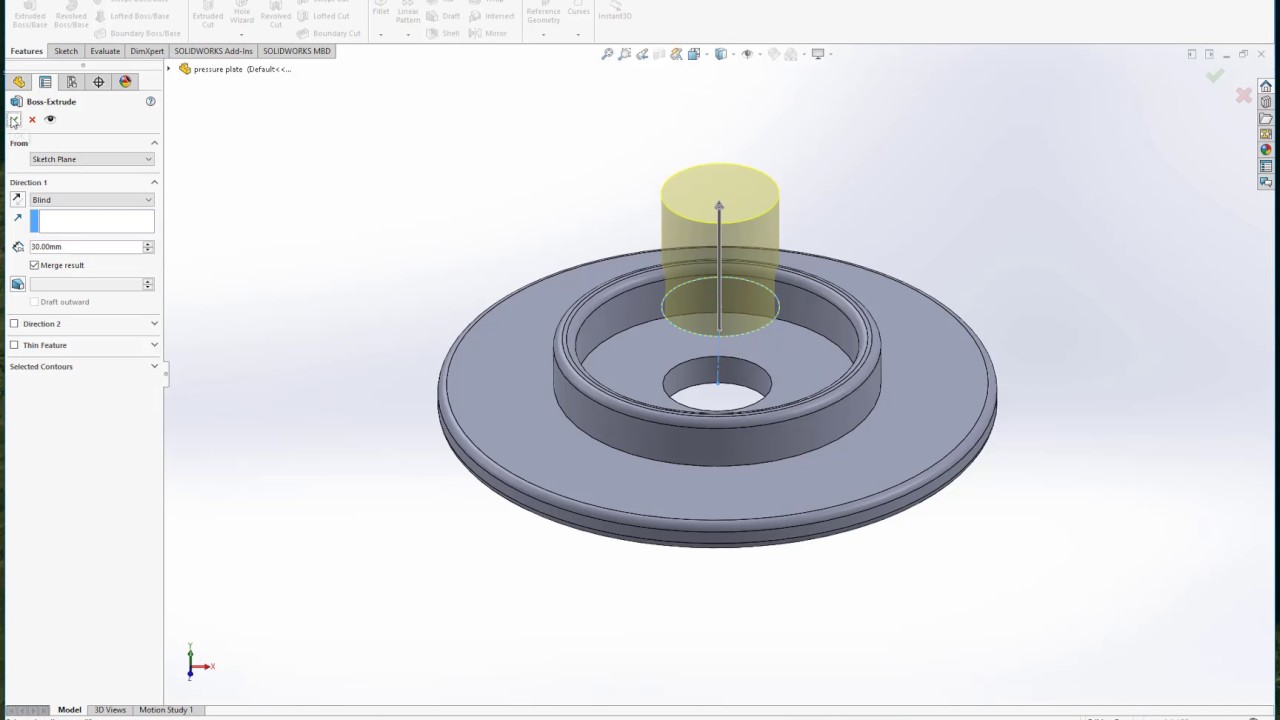Open the Model tab at the bottom

pyautogui.click(x=69, y=710)
